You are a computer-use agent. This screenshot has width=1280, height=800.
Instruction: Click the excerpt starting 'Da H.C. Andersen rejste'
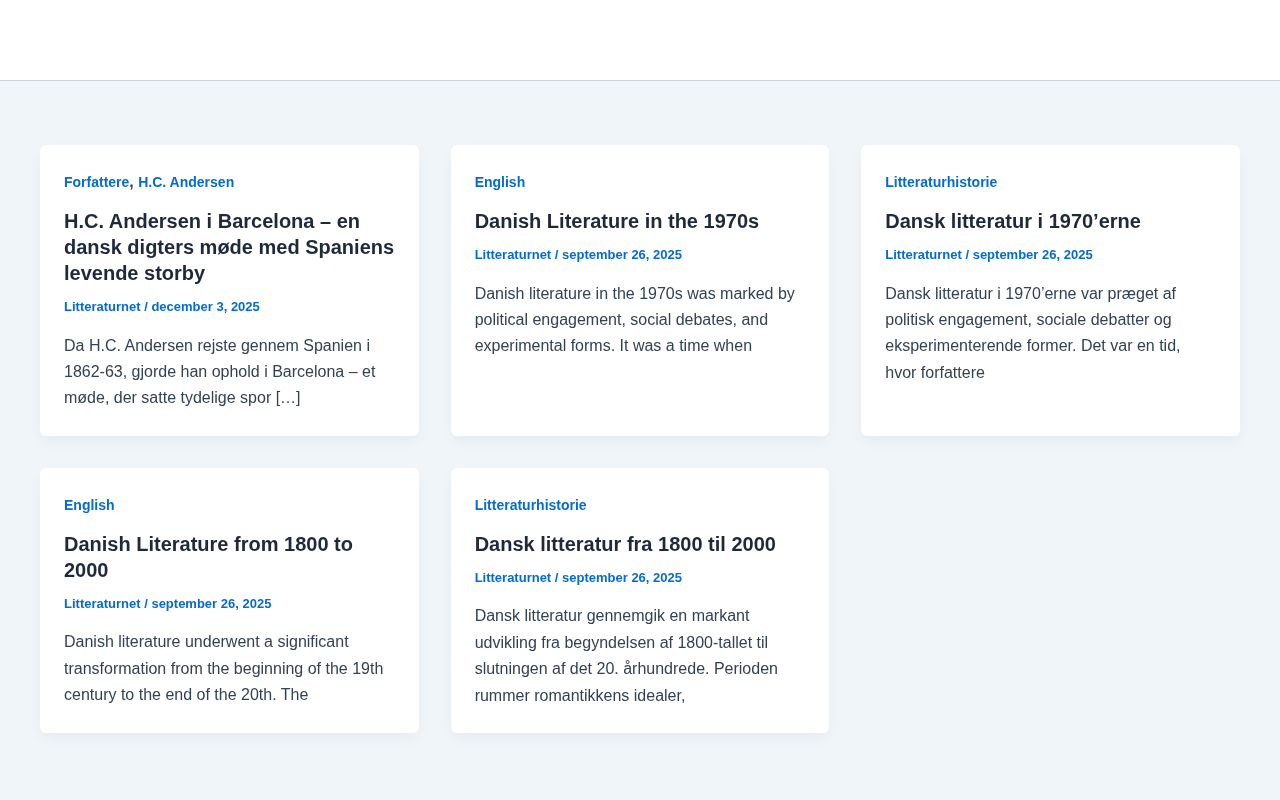coord(220,372)
